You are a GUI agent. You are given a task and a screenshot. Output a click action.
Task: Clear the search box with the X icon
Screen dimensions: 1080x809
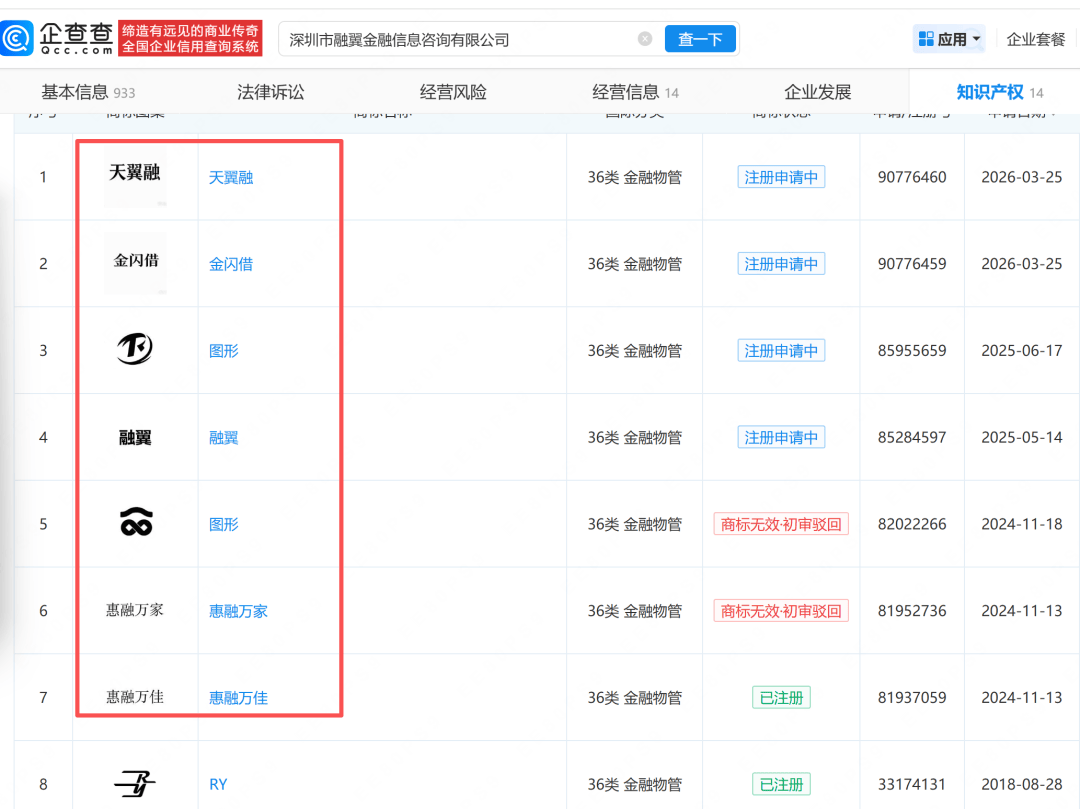click(645, 39)
